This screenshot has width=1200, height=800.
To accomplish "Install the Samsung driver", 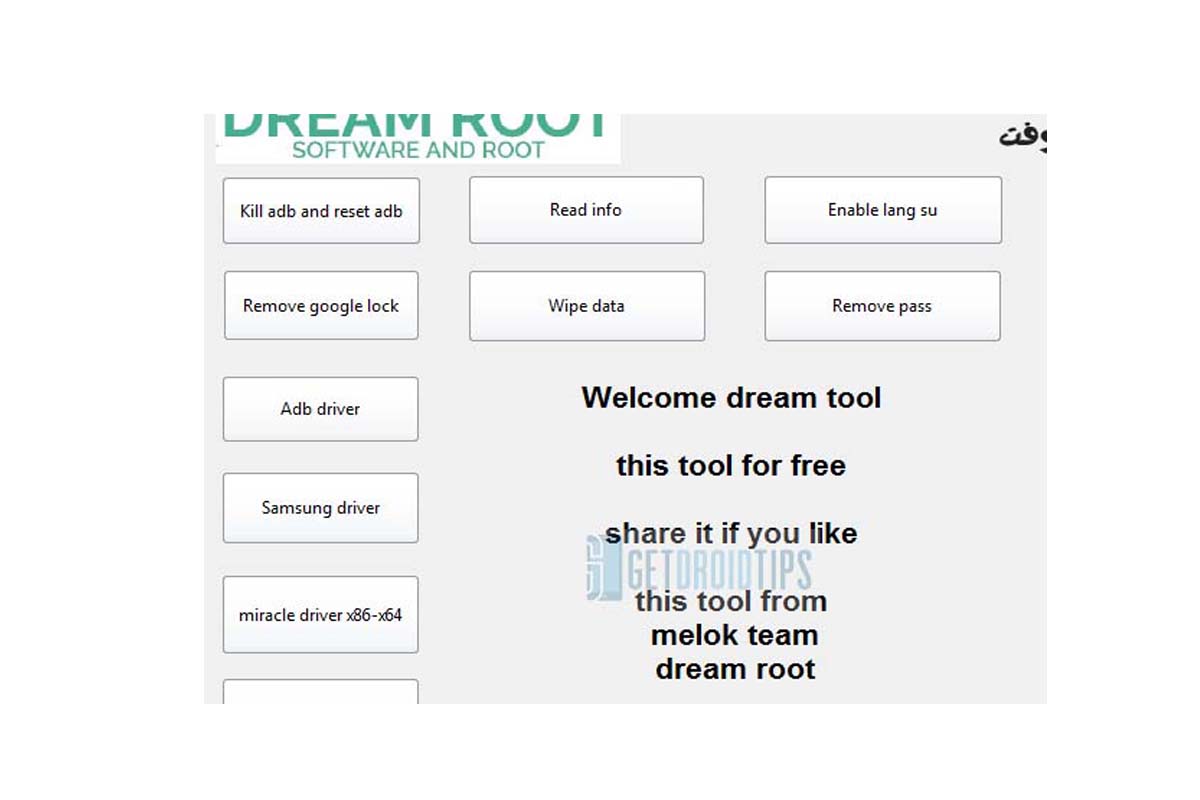I will tap(320, 508).
